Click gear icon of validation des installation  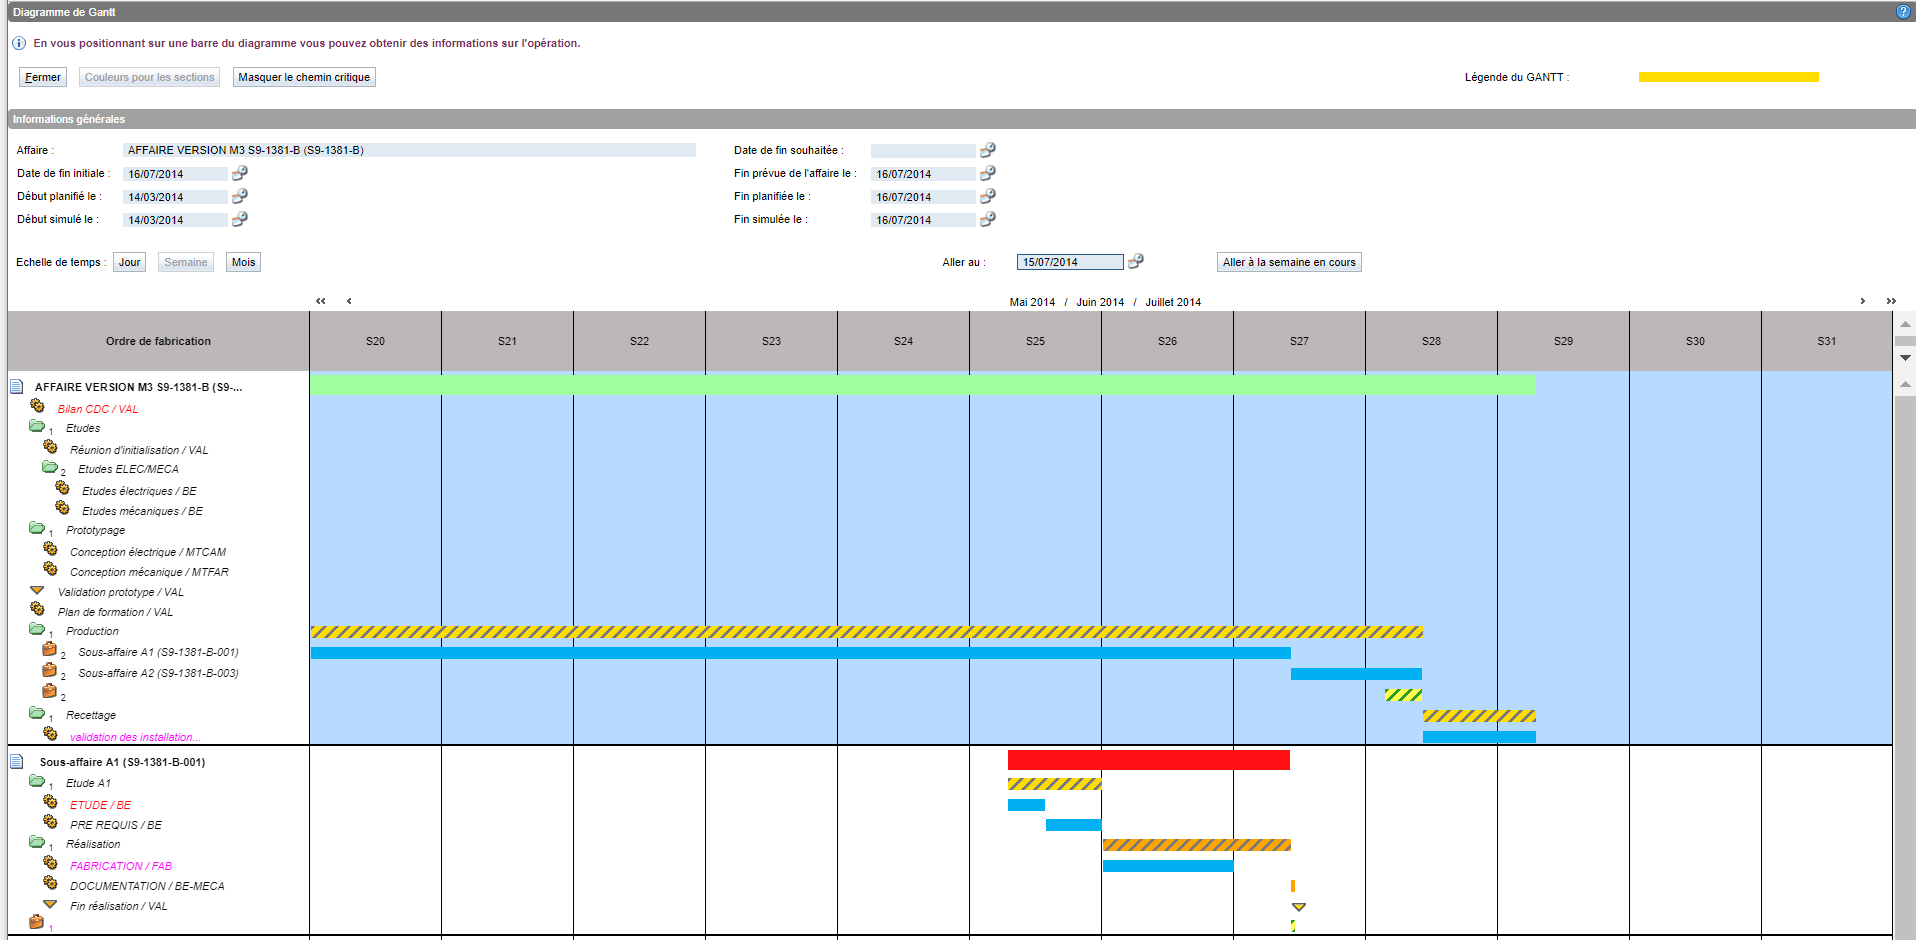point(50,734)
